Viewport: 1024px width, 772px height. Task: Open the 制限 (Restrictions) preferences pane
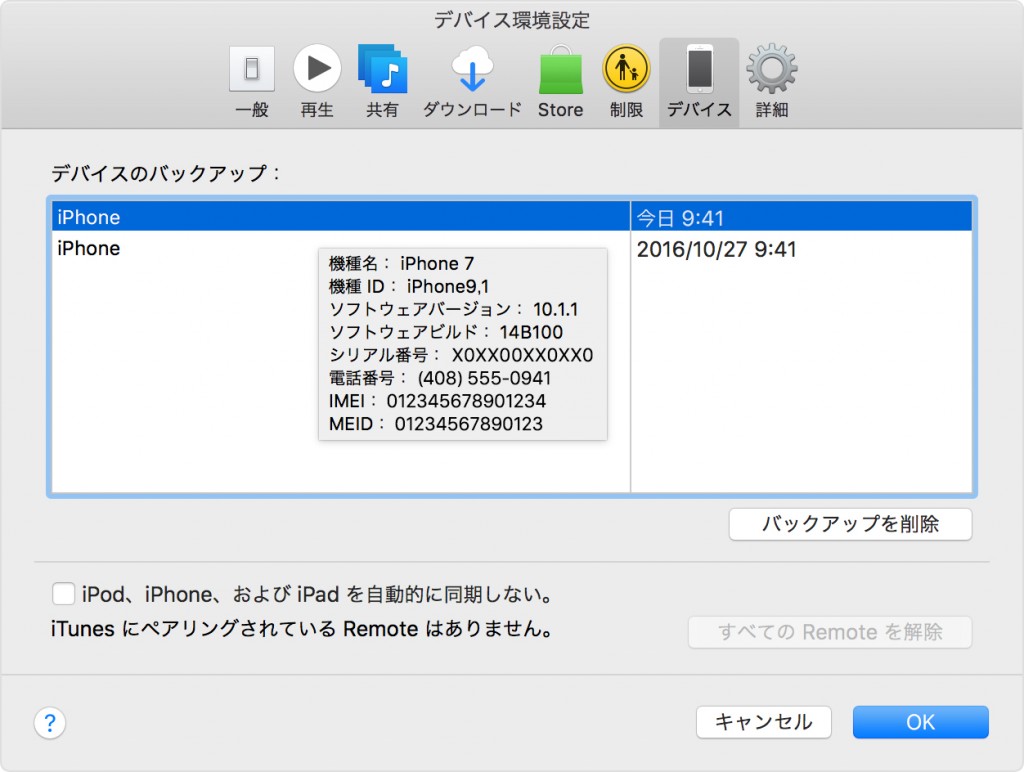(x=626, y=82)
